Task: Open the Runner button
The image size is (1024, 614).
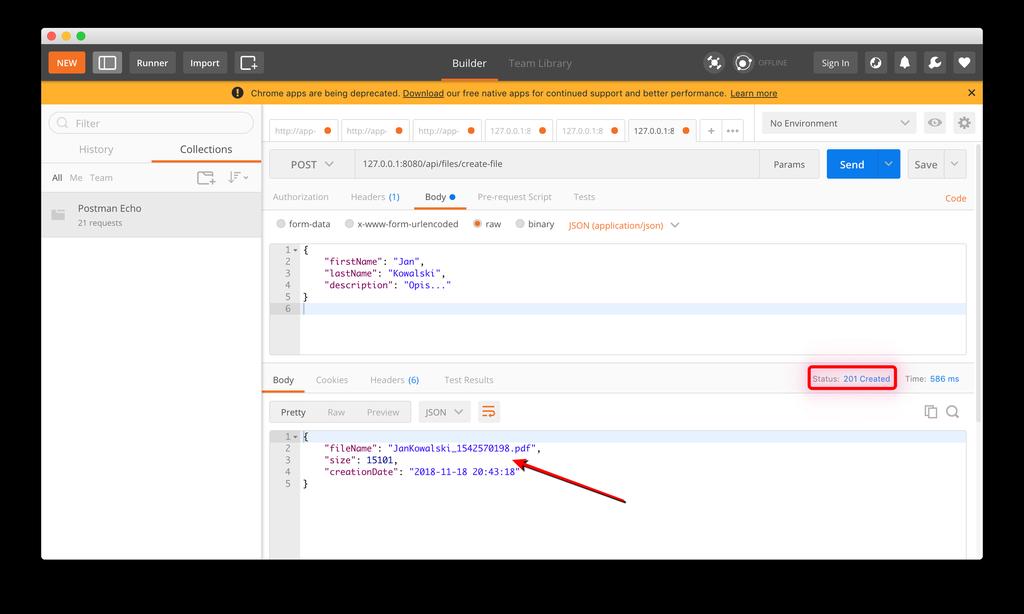Action: pos(152,63)
